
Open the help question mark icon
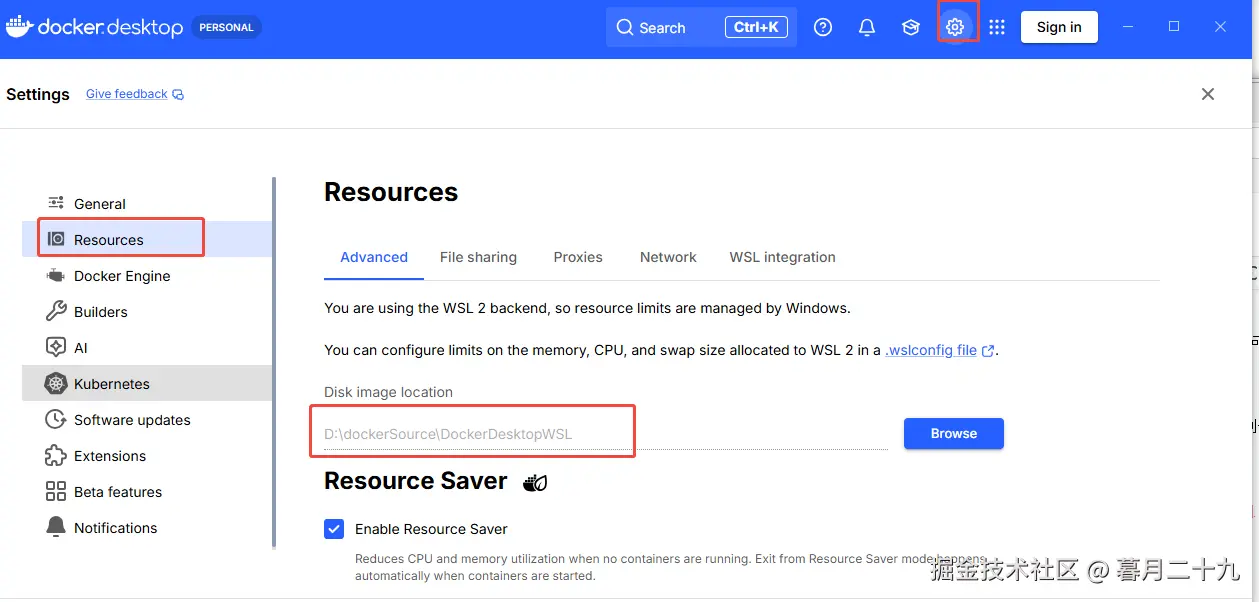[x=823, y=27]
